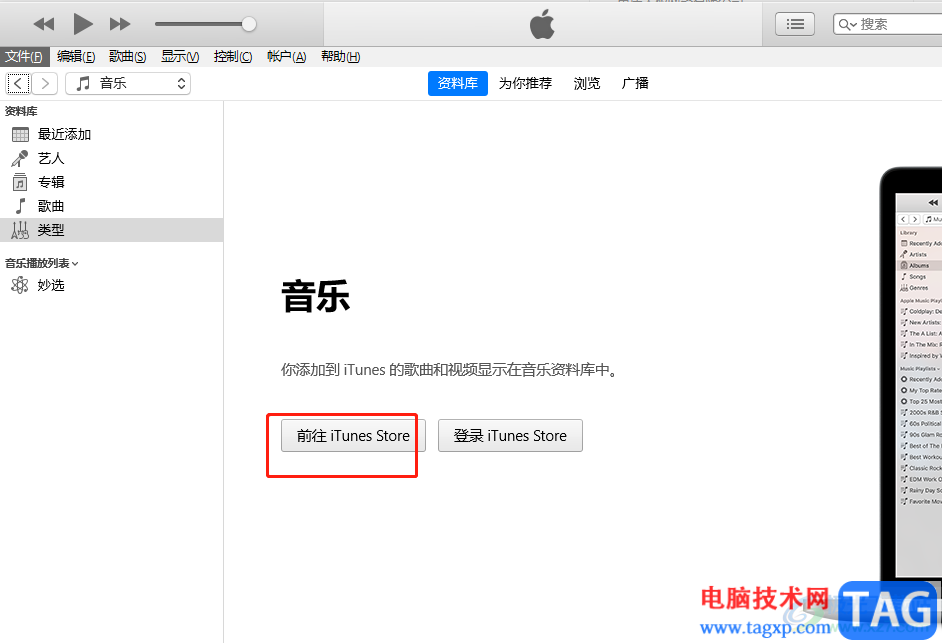Select 类型 in the sidebar
Image resolution: width=942 pixels, height=643 pixels.
click(111, 230)
